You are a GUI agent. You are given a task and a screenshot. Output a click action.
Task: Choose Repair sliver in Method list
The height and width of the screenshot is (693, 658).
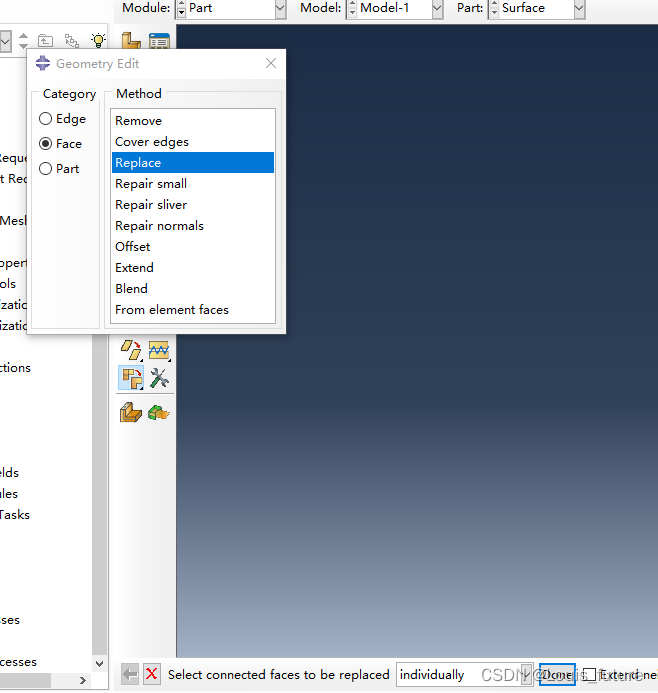coord(151,205)
